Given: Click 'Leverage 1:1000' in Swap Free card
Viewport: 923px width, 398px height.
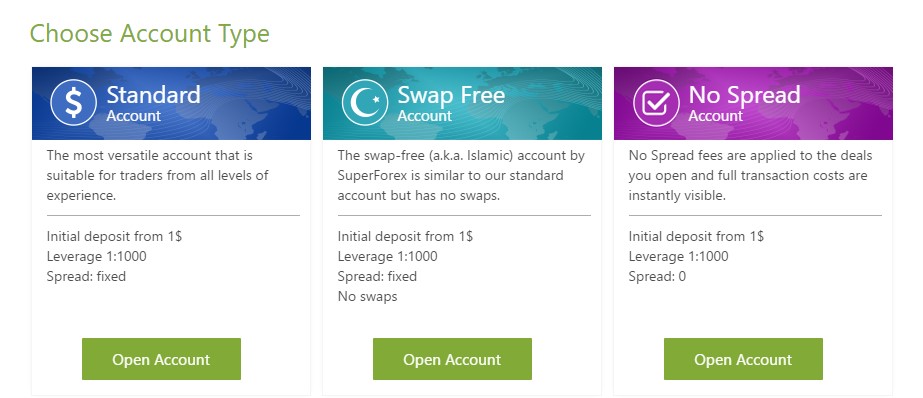Looking at the screenshot, I should 387,256.
